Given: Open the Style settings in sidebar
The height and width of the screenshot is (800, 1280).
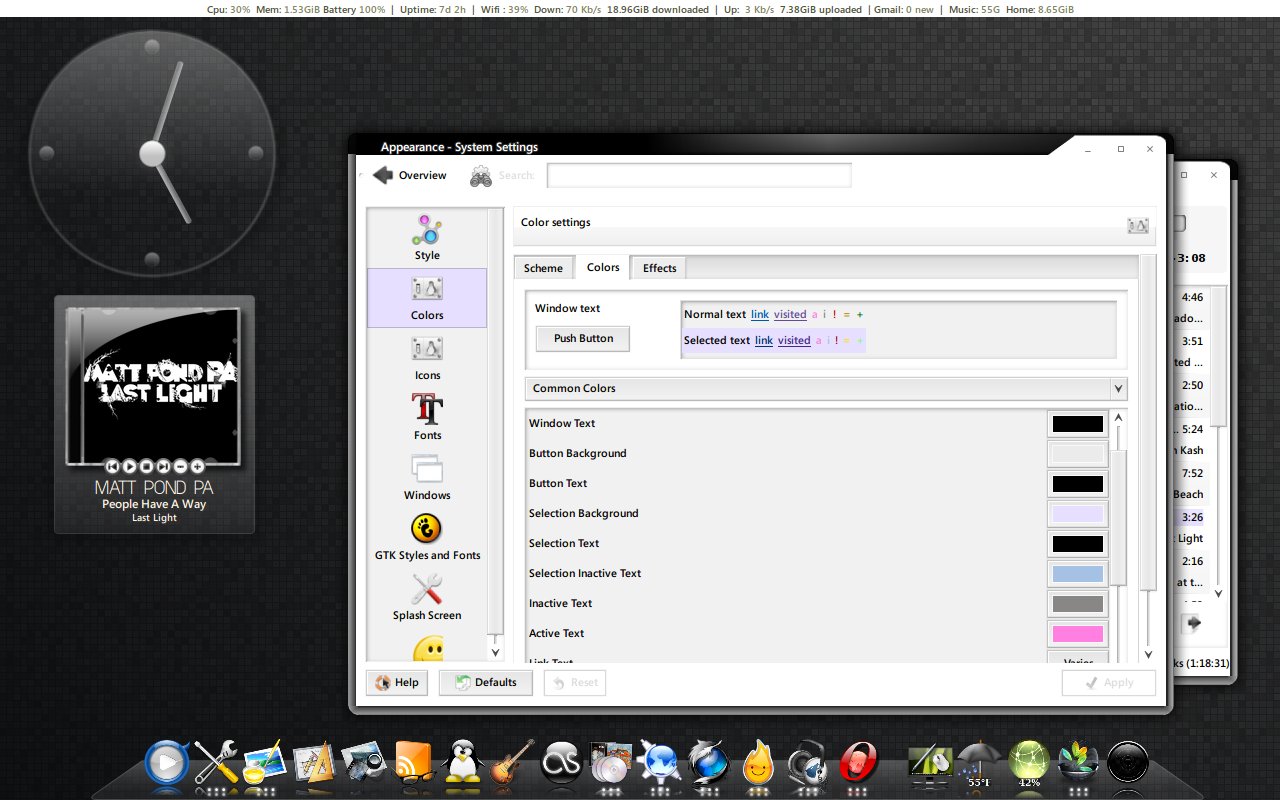Looking at the screenshot, I should (427, 238).
